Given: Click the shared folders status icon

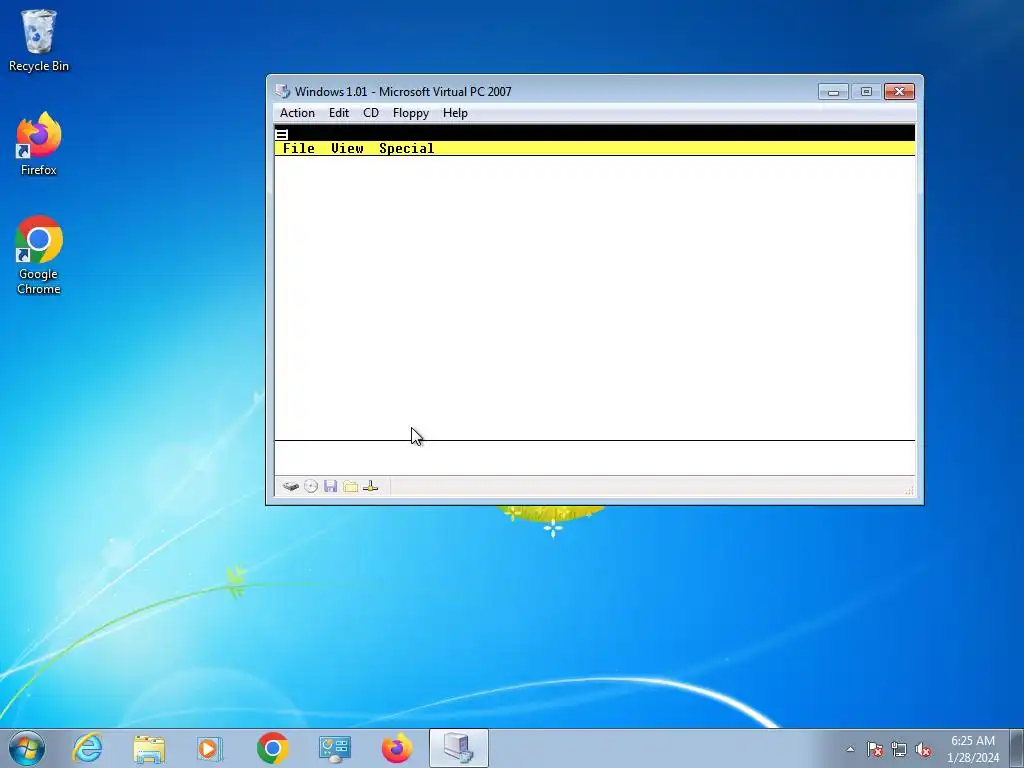Looking at the screenshot, I should click(x=351, y=487).
